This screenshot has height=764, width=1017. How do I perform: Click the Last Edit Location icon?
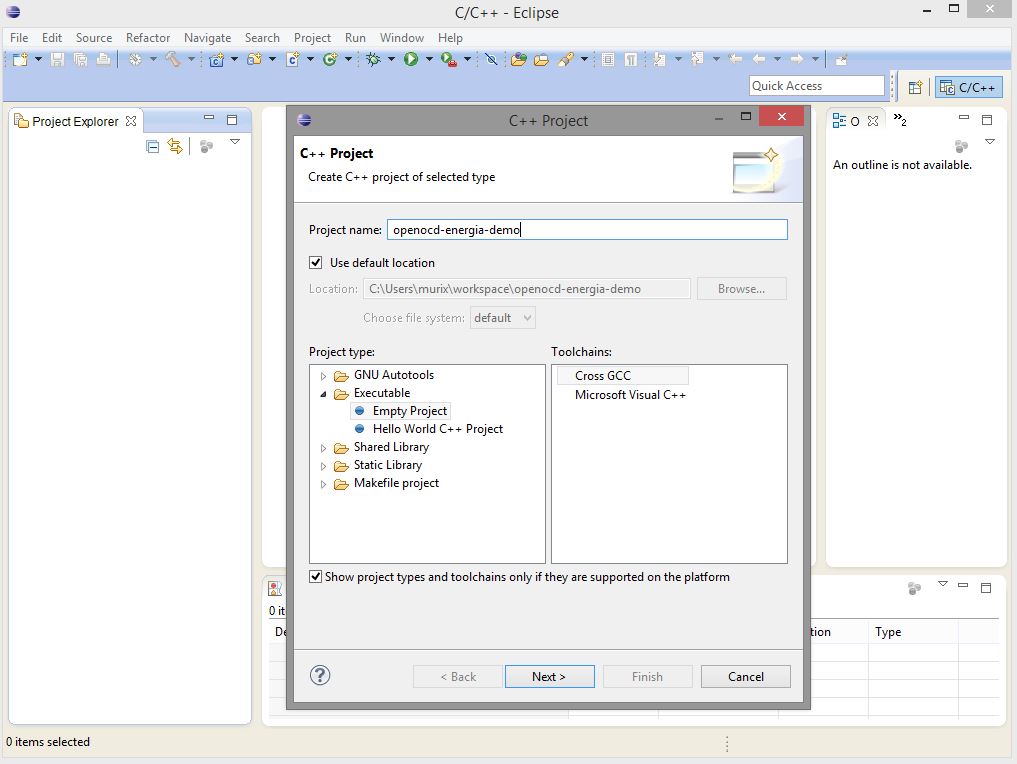(x=735, y=59)
